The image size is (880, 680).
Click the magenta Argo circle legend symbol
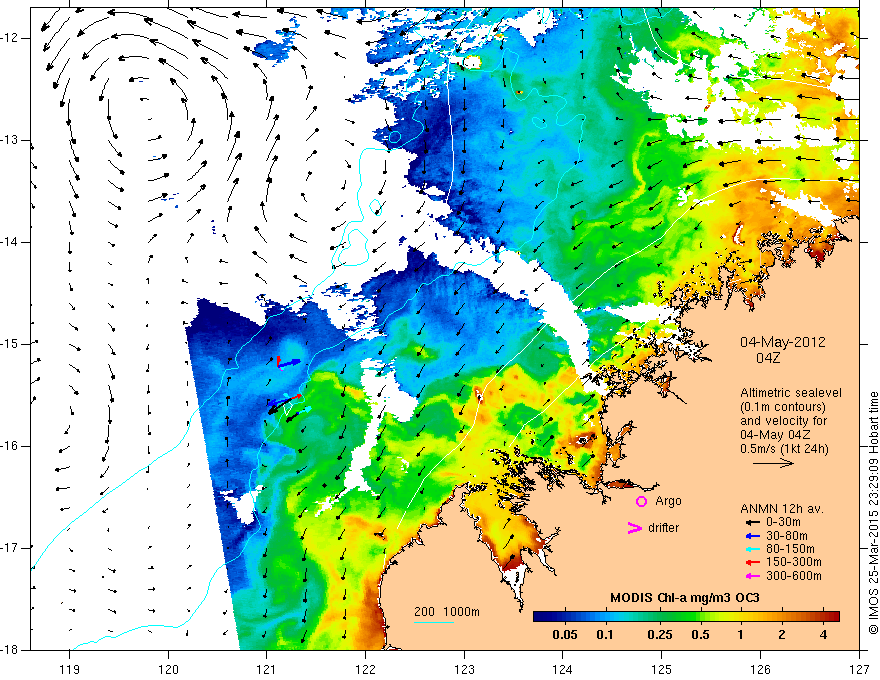coord(641,501)
